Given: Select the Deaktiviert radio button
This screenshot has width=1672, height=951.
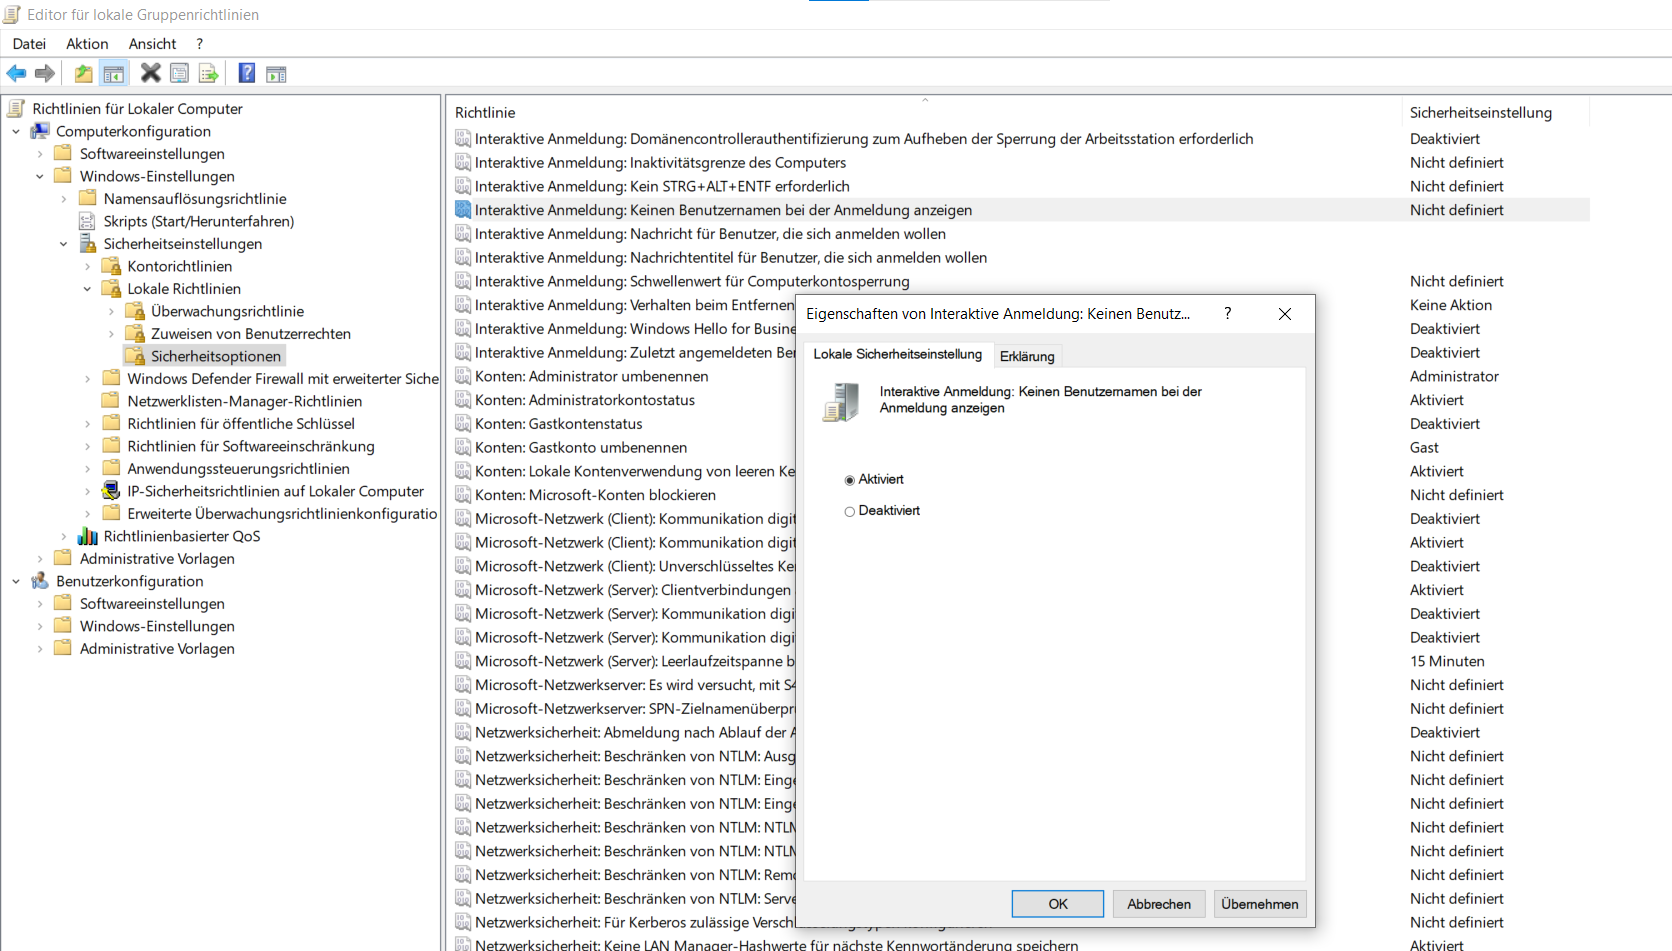Looking at the screenshot, I should pos(850,511).
